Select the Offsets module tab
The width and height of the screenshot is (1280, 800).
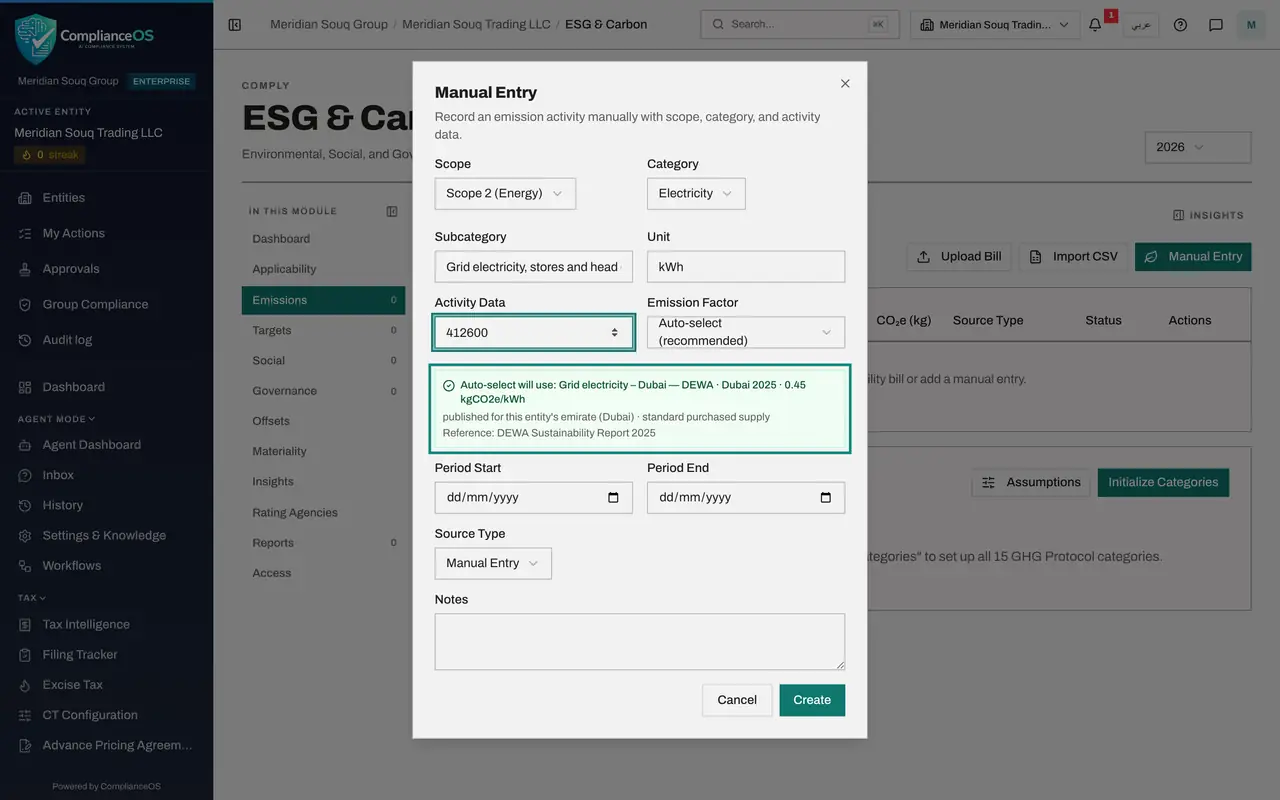coord(323,421)
